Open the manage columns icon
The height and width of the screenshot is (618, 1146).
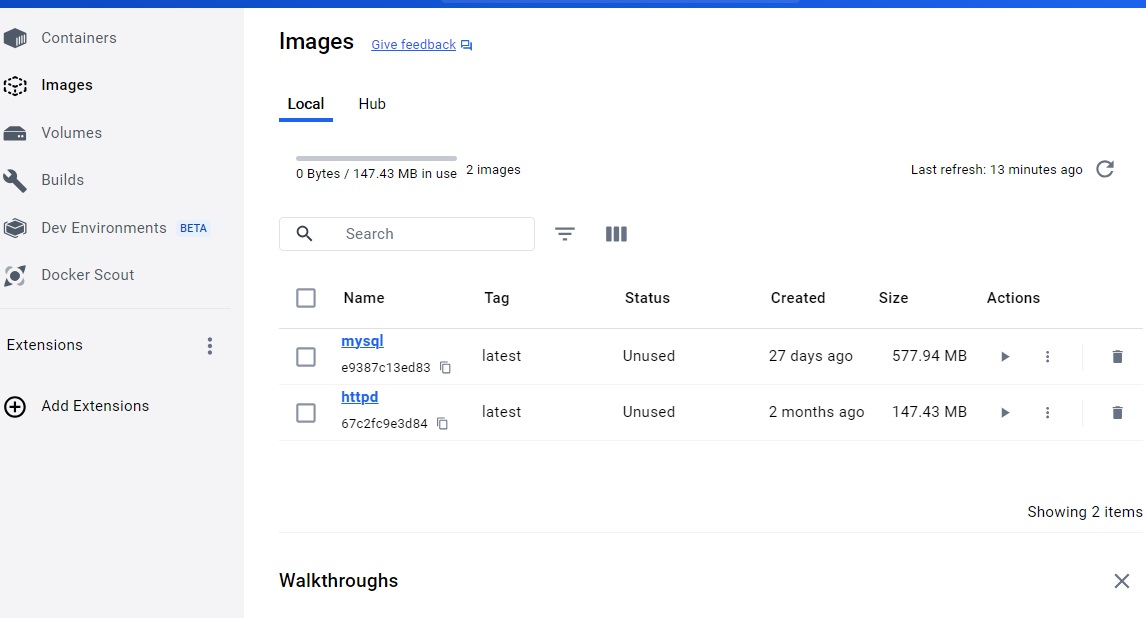[616, 234]
